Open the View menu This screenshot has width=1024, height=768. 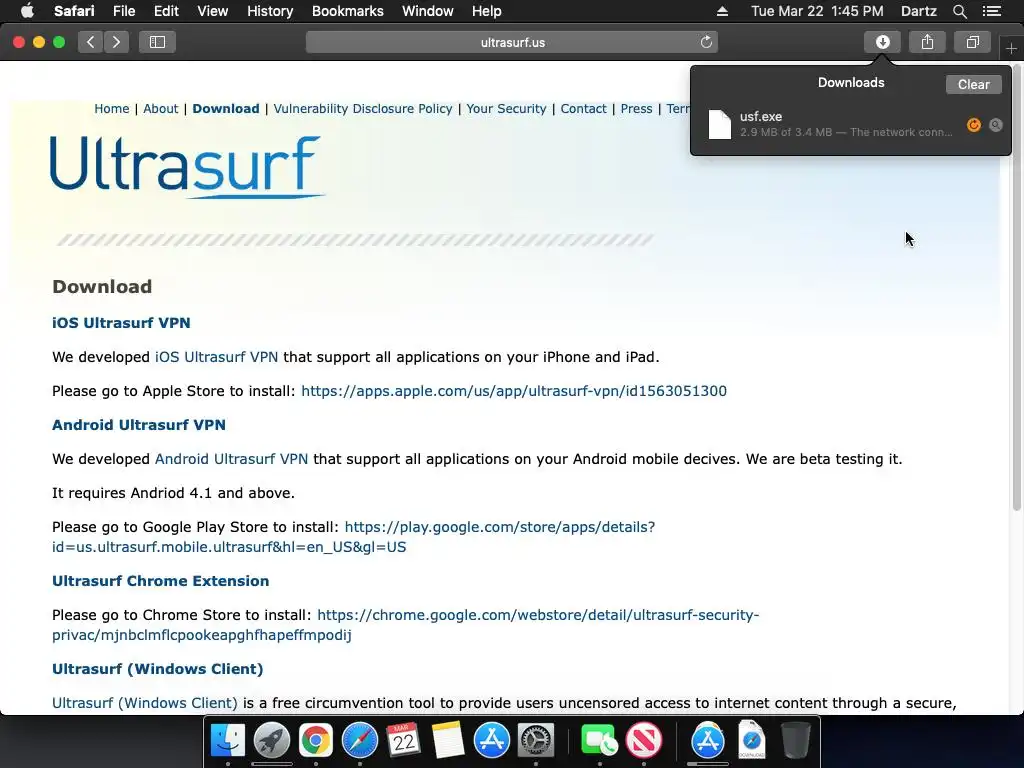[212, 11]
